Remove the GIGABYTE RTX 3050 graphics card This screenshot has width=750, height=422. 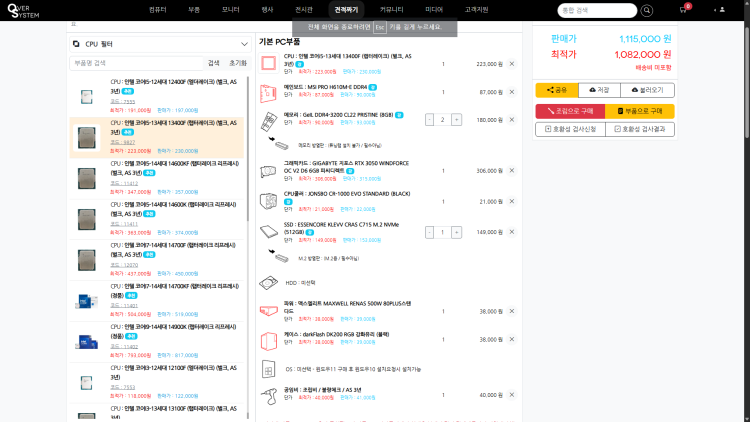pyautogui.click(x=511, y=171)
